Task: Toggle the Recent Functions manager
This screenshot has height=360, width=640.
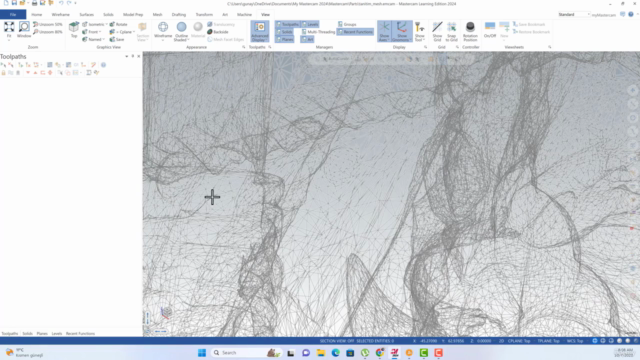Action: pyautogui.click(x=355, y=32)
